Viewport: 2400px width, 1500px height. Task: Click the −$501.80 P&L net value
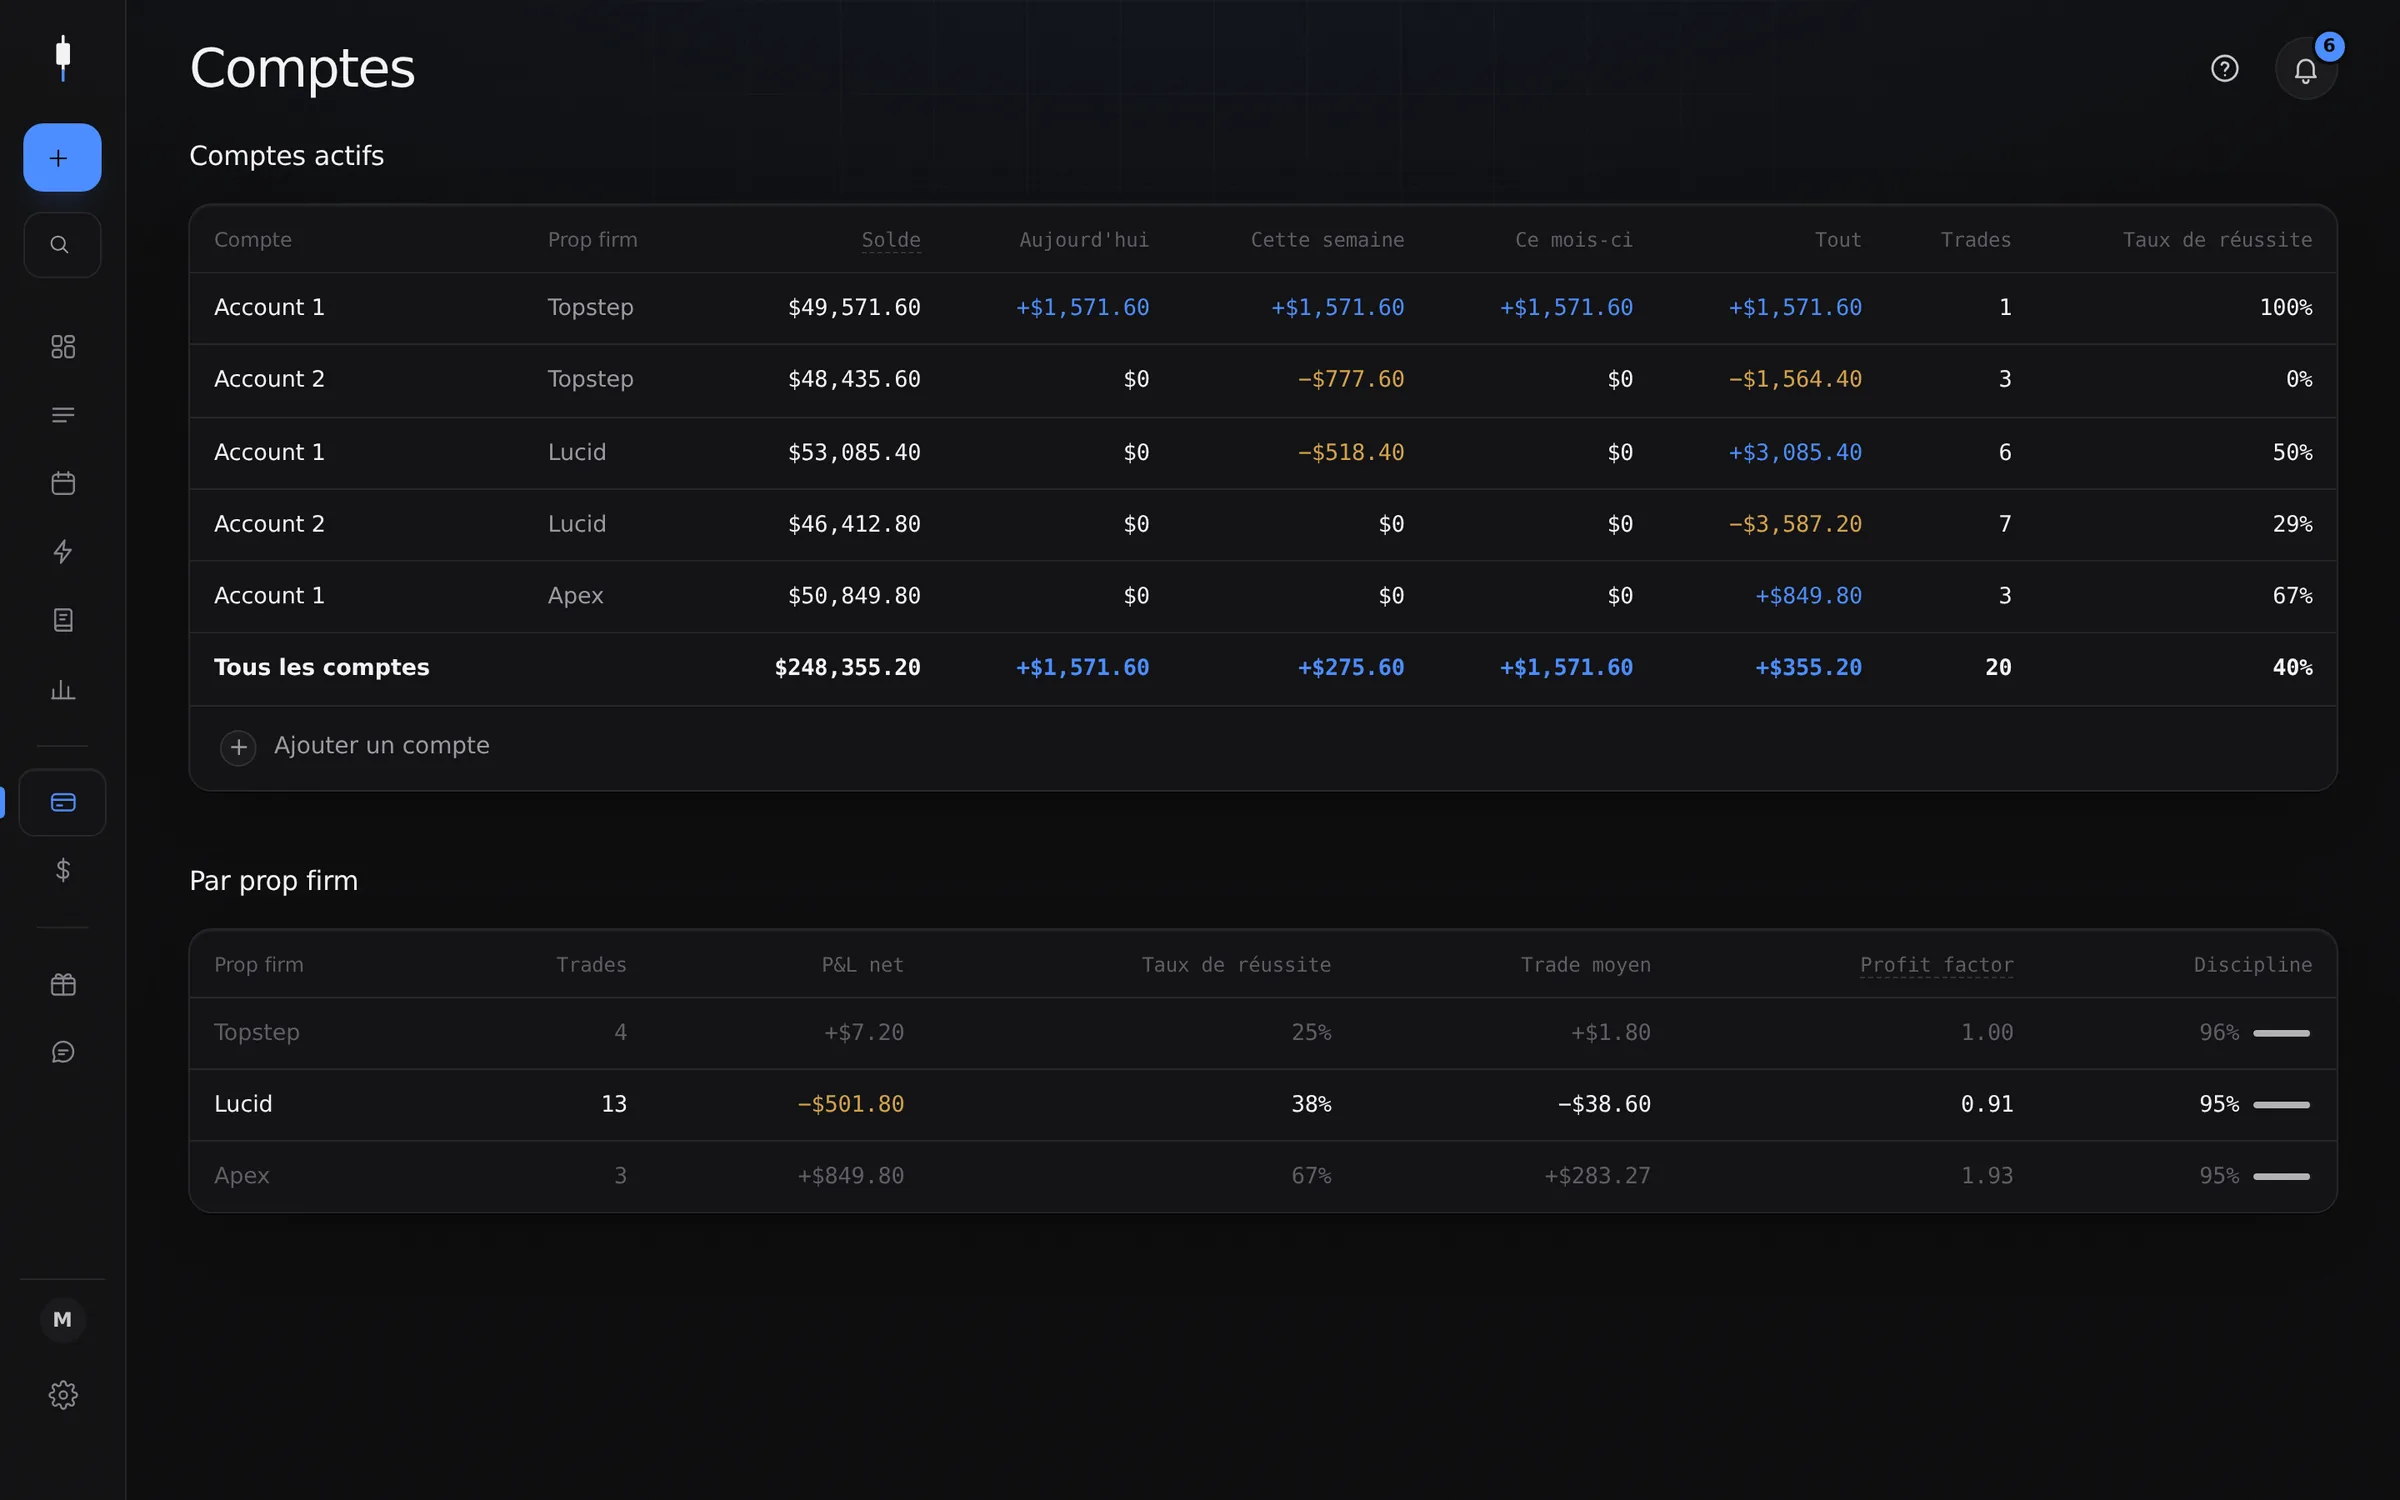pos(850,1105)
